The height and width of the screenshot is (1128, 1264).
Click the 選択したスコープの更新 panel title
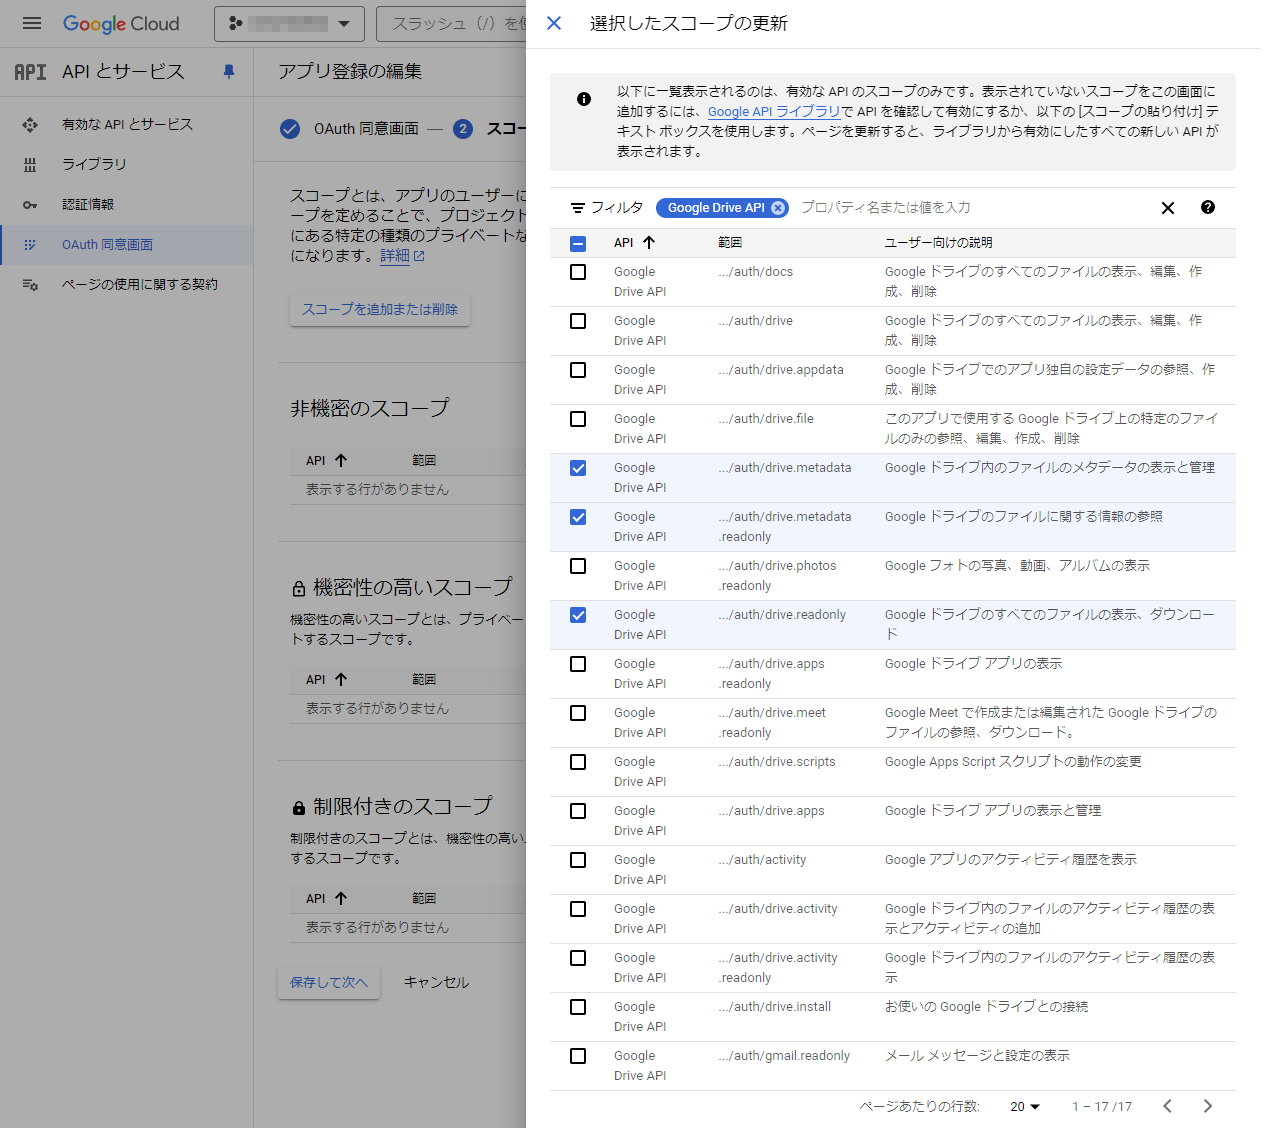(689, 23)
